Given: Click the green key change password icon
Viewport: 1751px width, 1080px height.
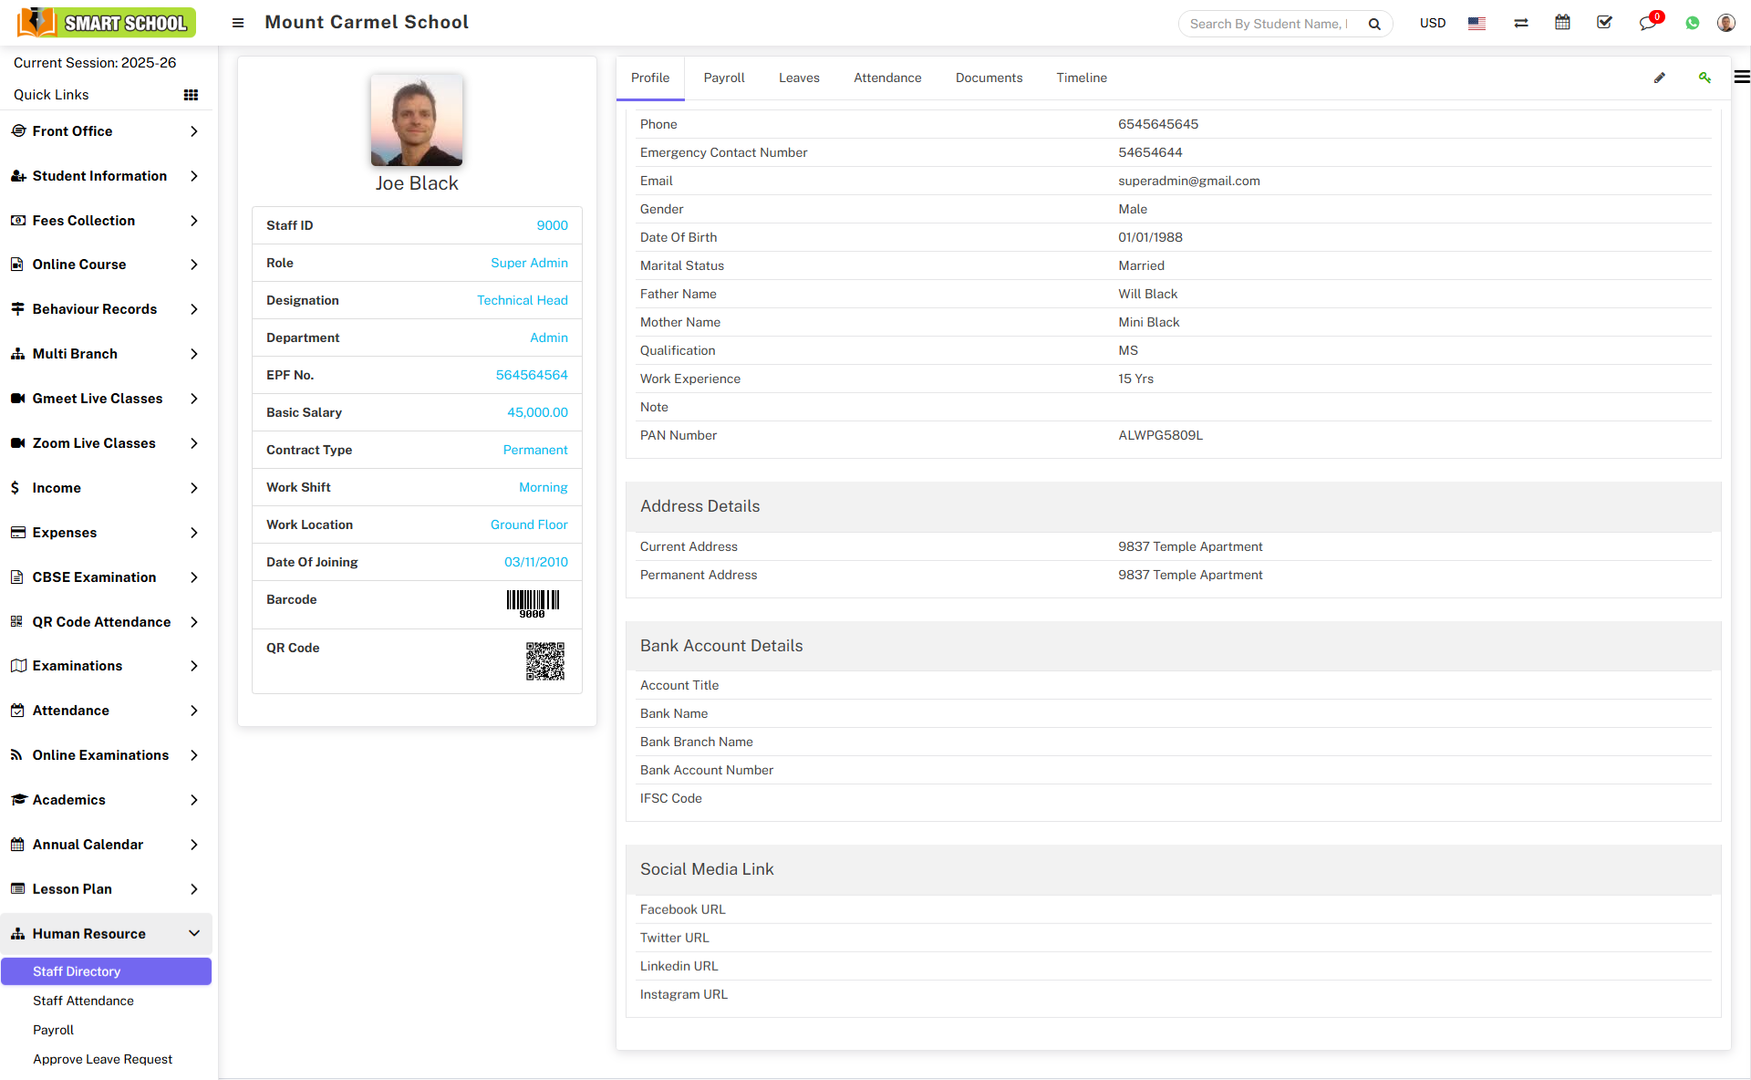Looking at the screenshot, I should click(1704, 78).
